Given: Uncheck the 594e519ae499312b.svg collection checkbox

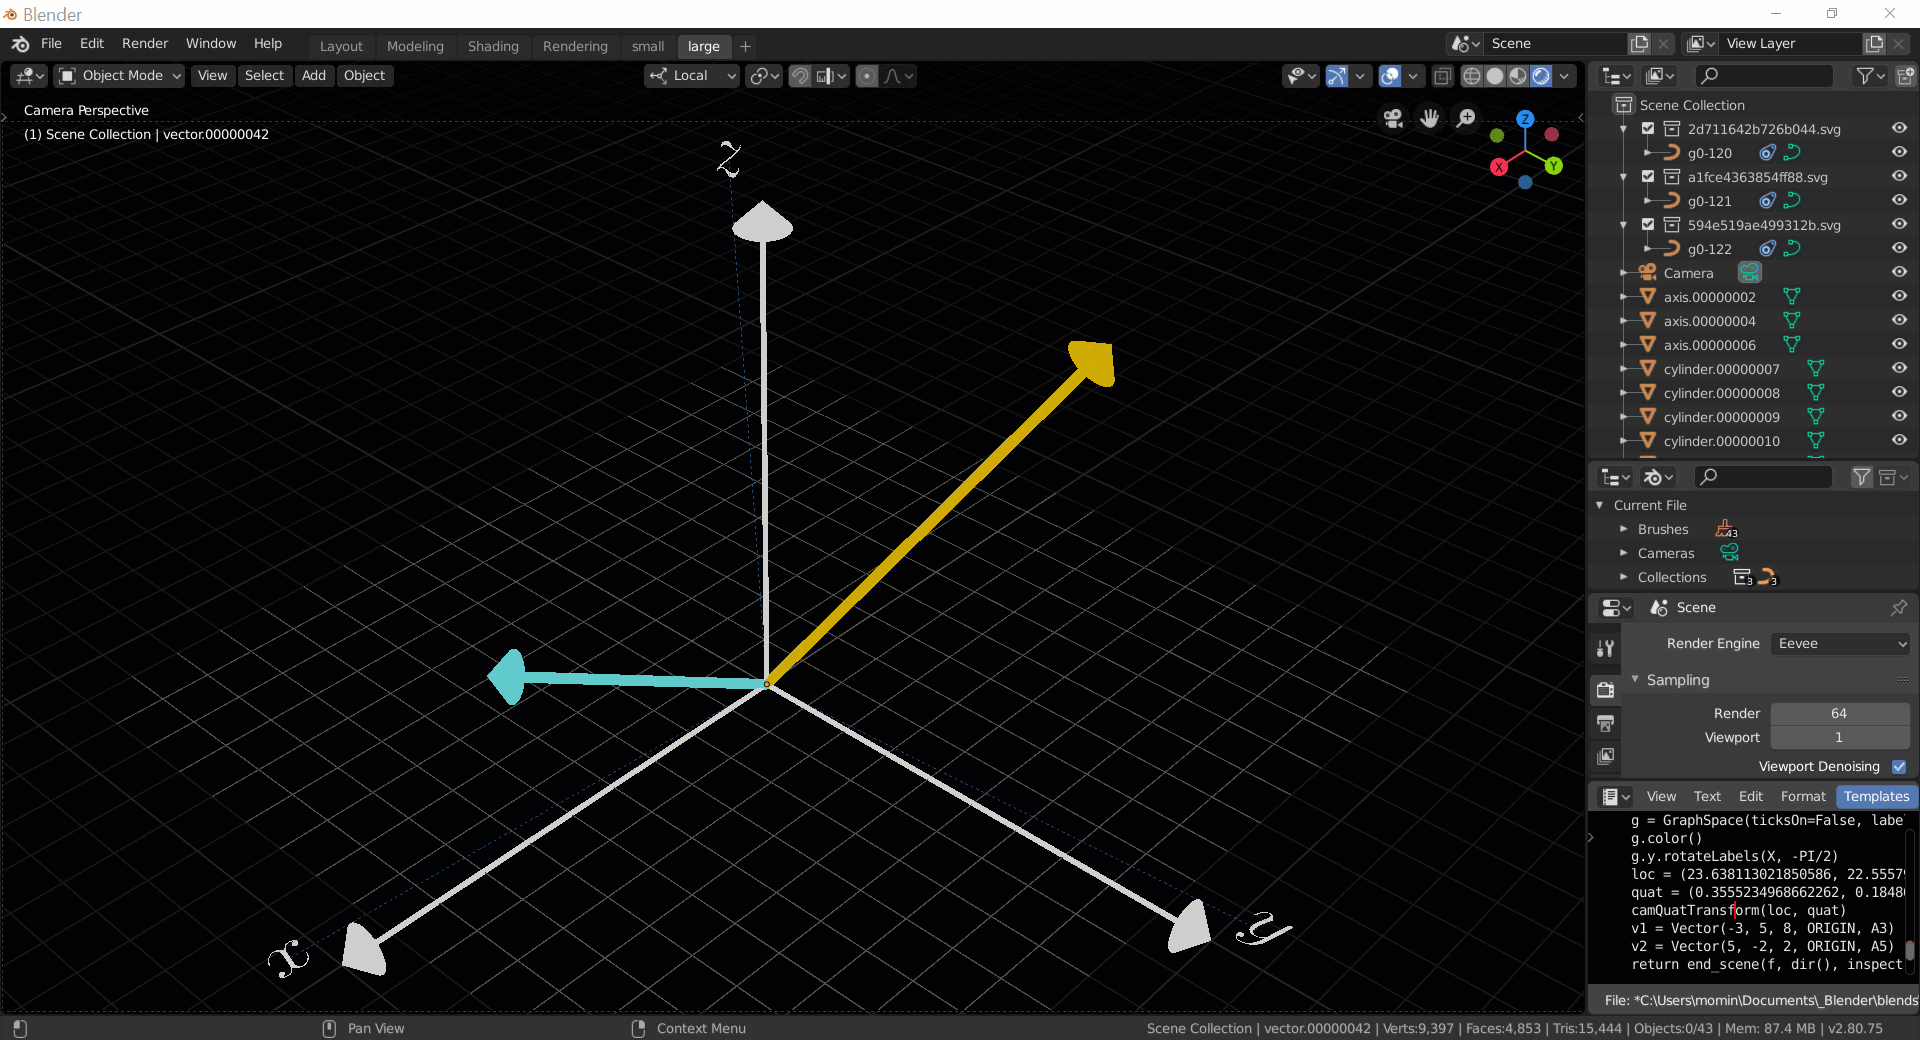Looking at the screenshot, I should [x=1647, y=224].
